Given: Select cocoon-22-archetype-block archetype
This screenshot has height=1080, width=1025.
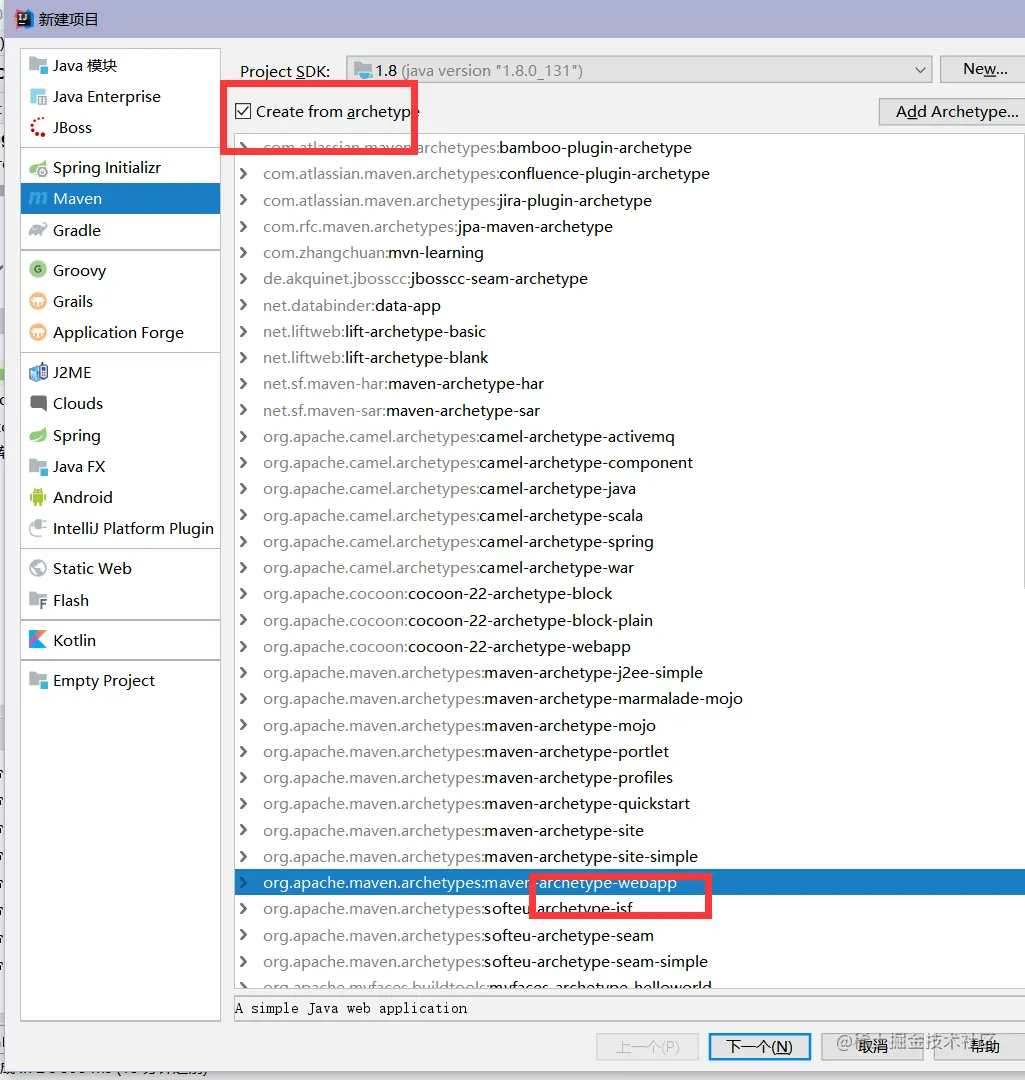Looking at the screenshot, I should (437, 594).
